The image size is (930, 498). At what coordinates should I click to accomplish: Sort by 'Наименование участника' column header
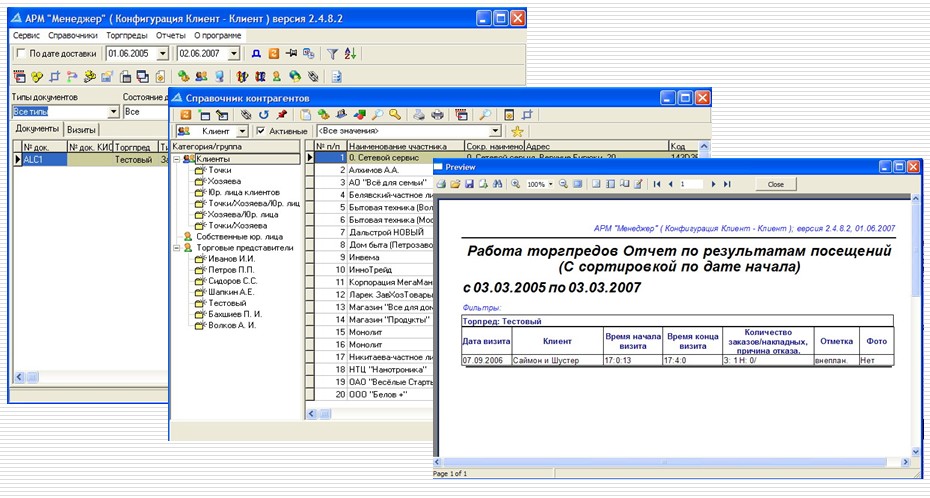click(405, 146)
